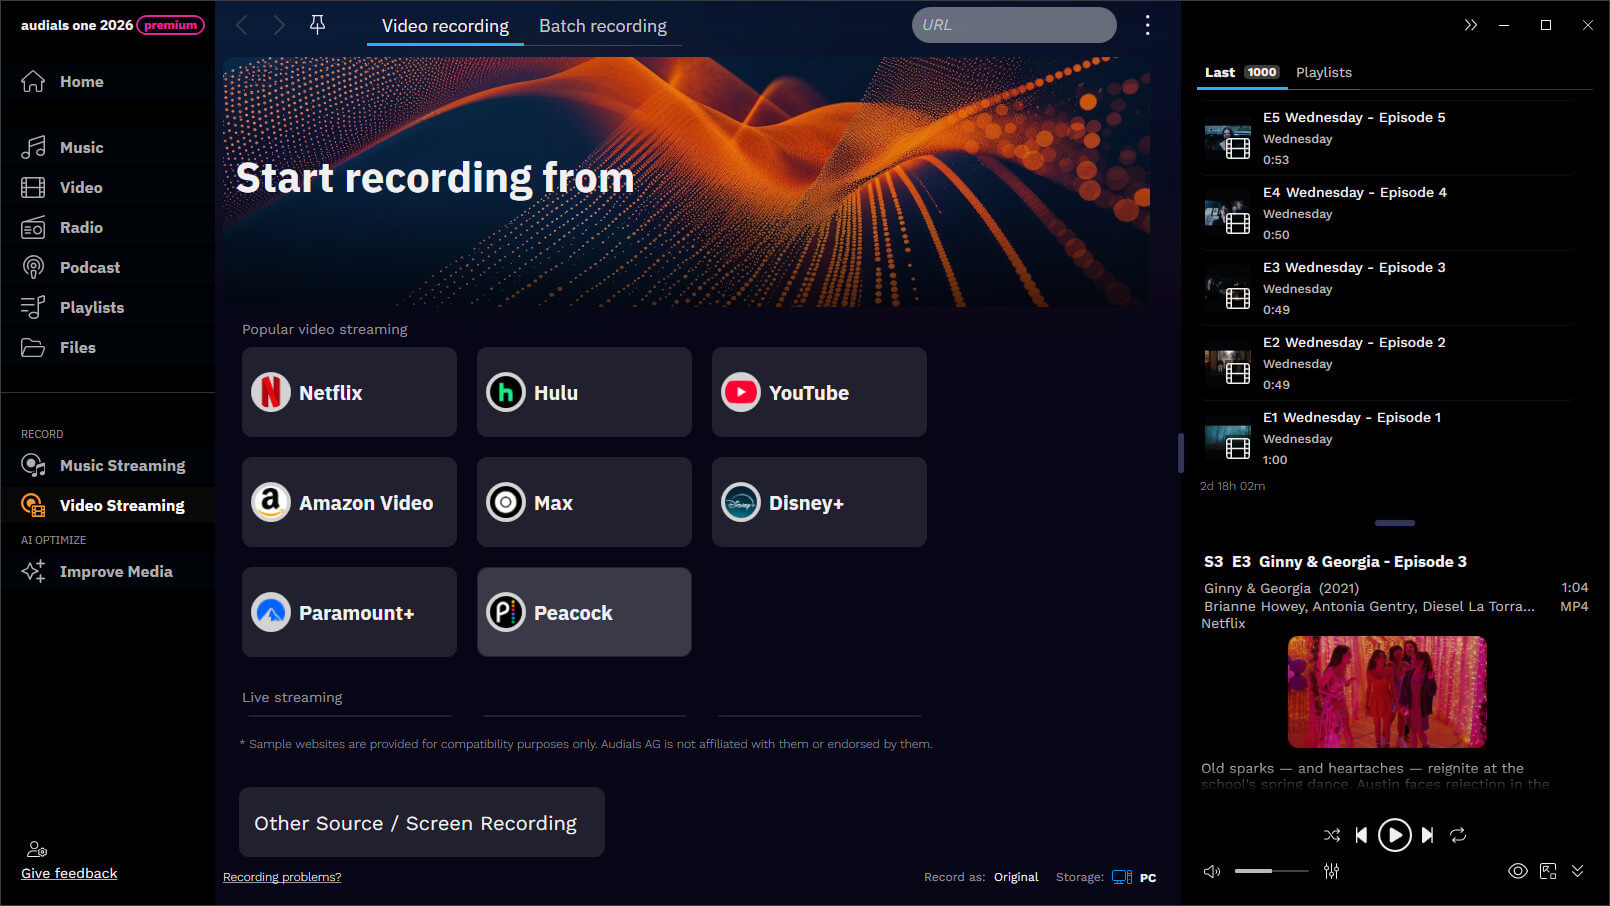Enable shuffle playback
This screenshot has height=906, width=1610.
click(1331, 835)
